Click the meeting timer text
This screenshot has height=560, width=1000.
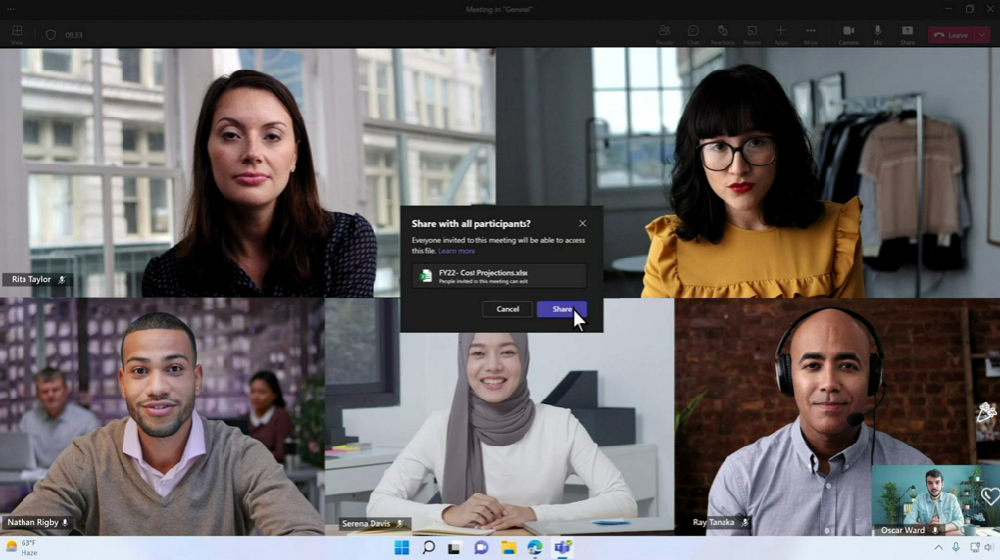(73, 35)
